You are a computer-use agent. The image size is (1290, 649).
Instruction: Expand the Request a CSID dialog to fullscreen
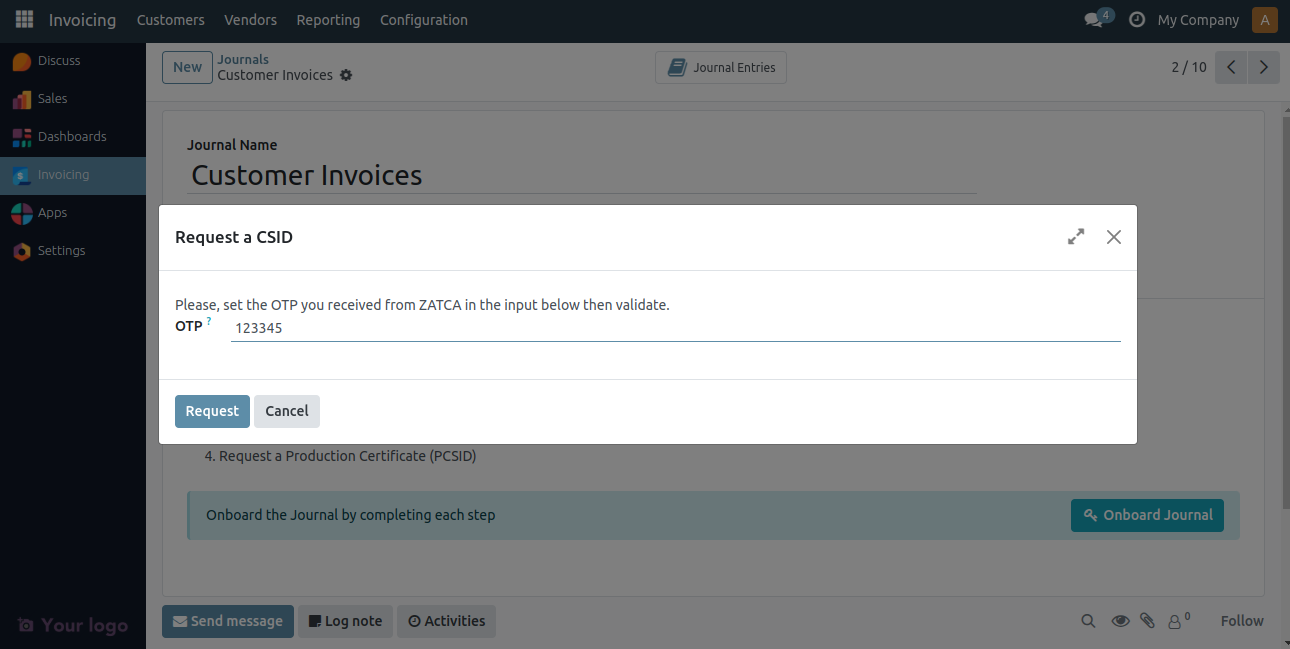point(1075,237)
